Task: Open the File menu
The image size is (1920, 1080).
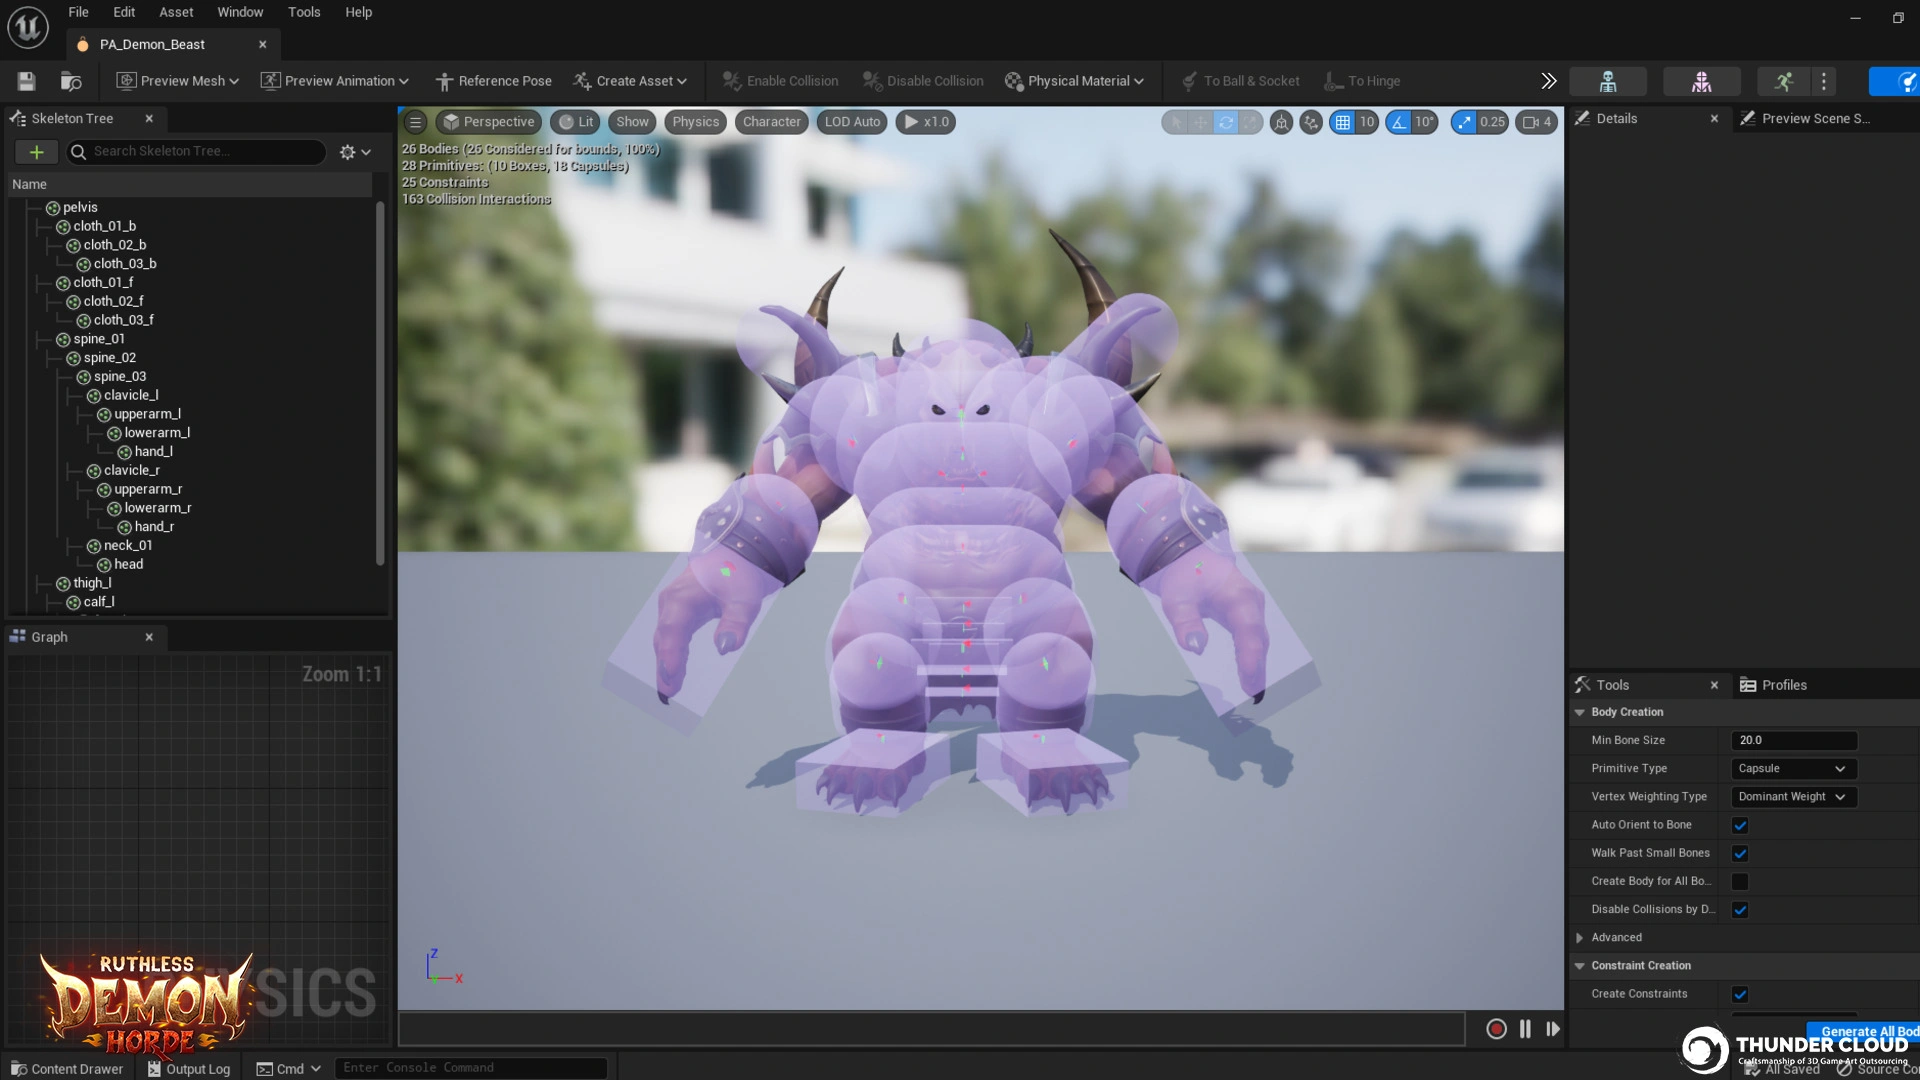Action: 79,12
